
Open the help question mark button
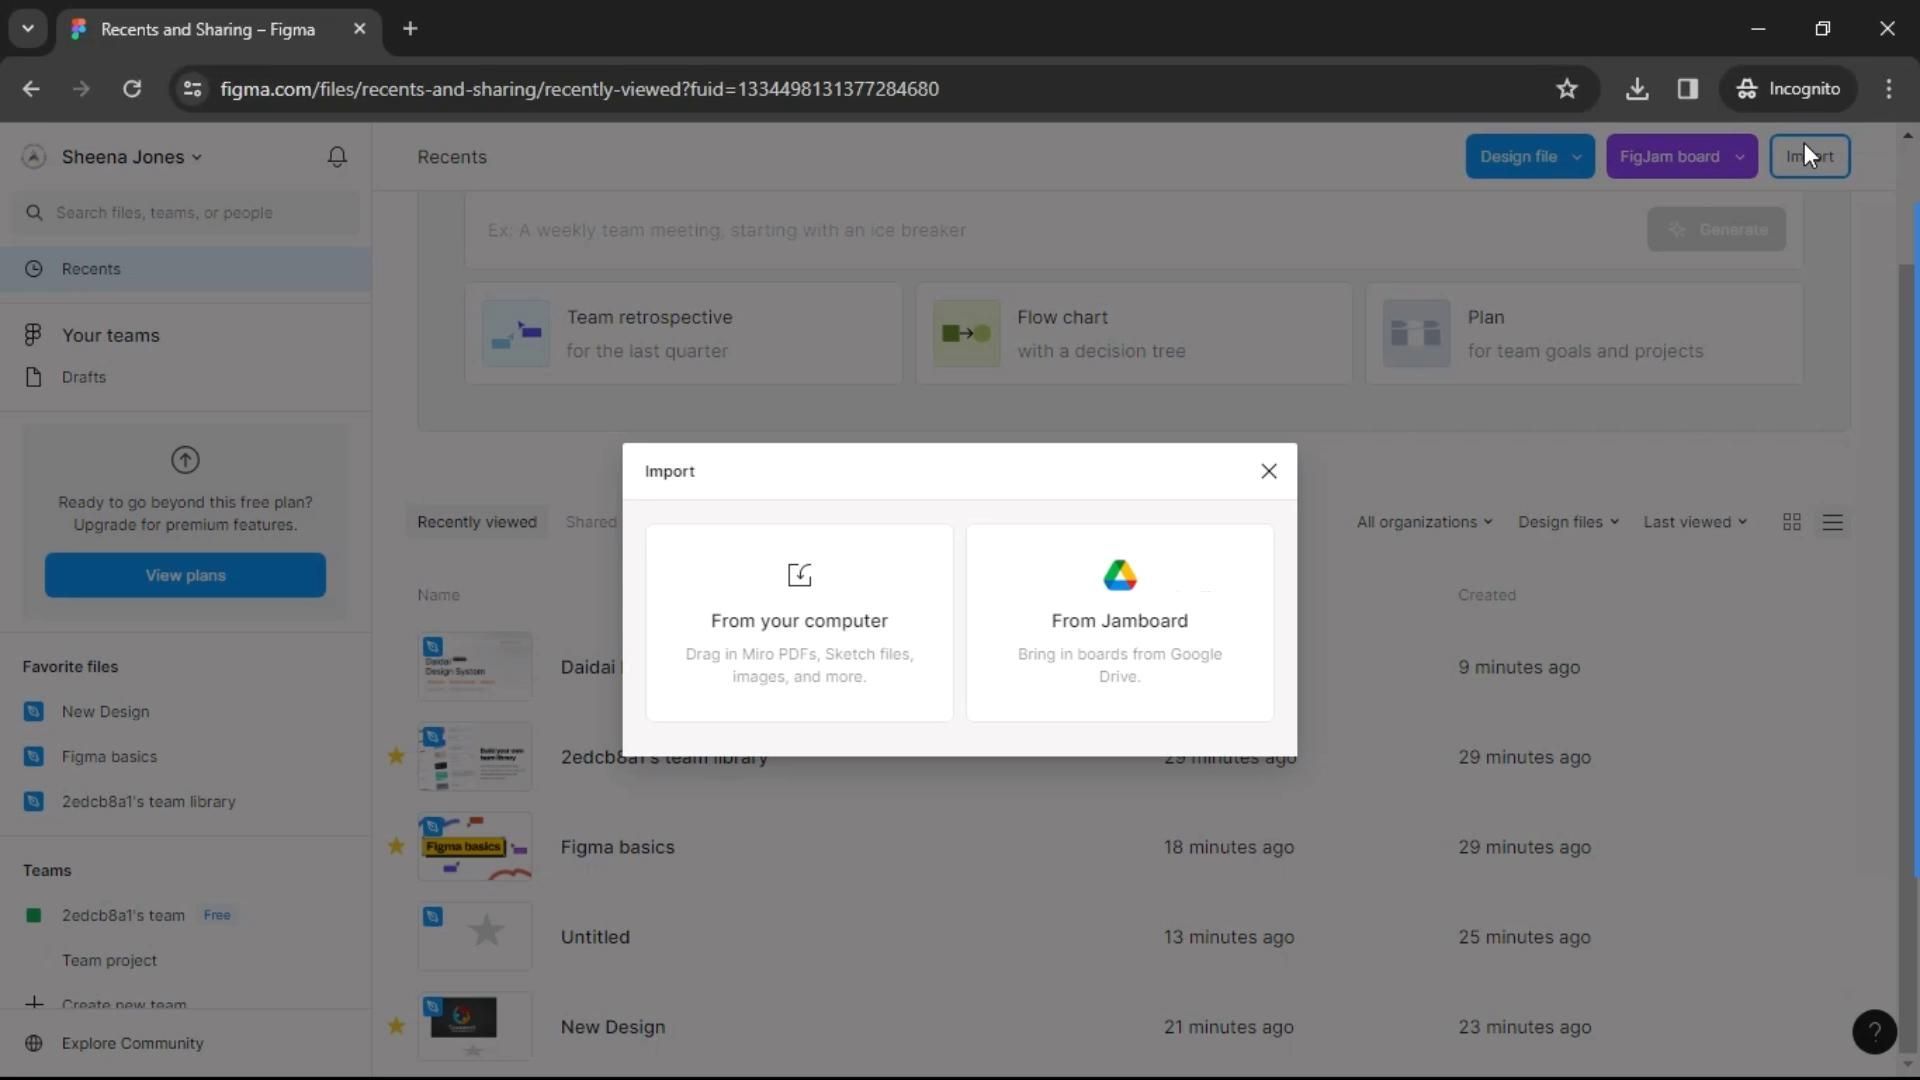pos(1874,1031)
